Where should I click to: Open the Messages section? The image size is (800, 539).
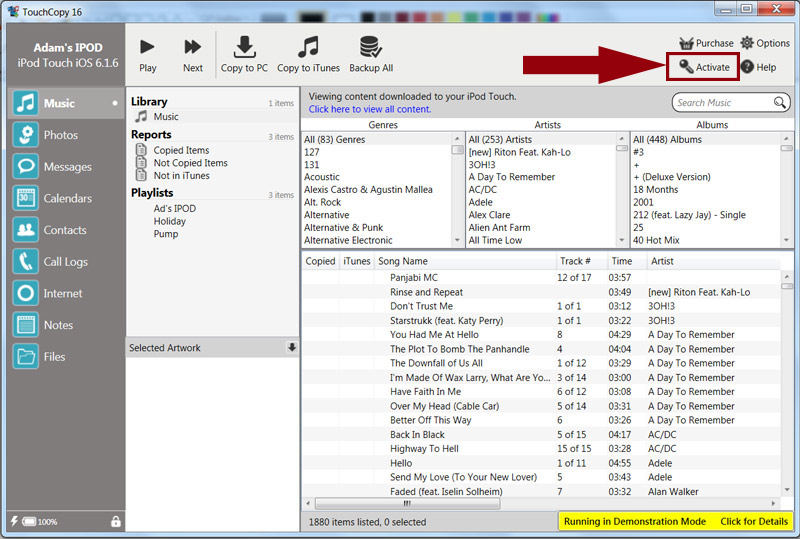point(66,166)
